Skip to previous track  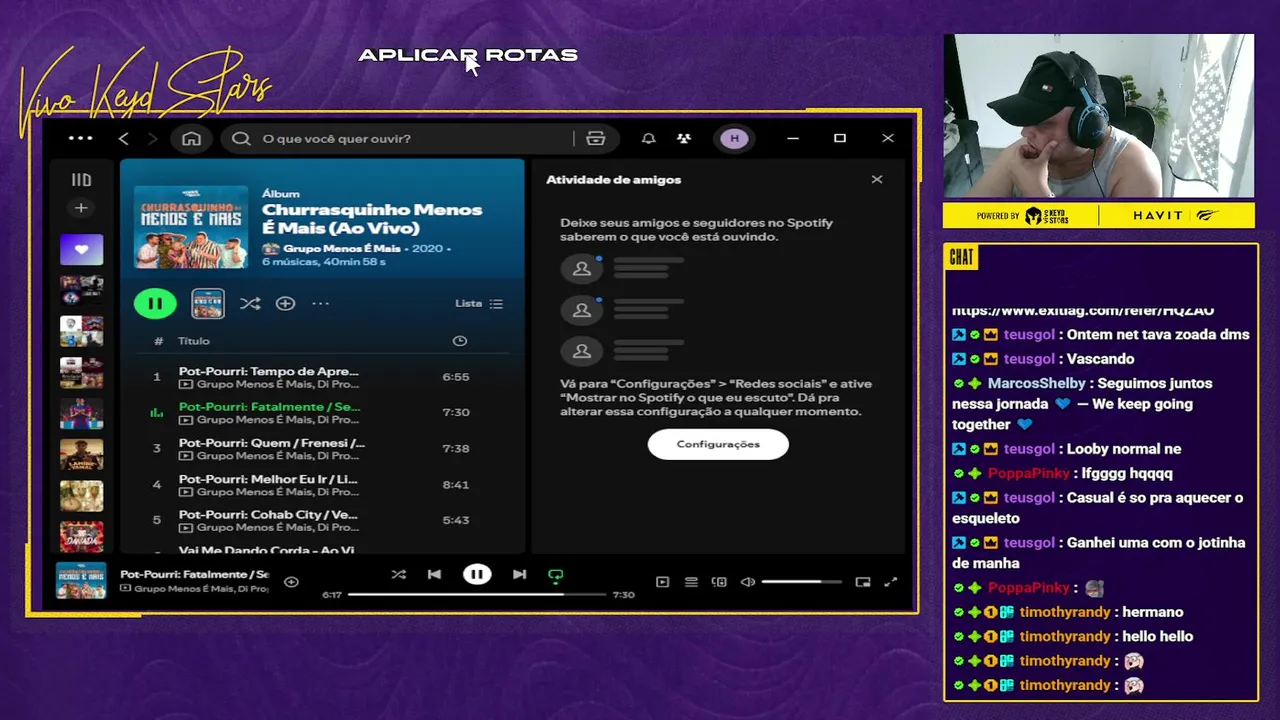point(434,574)
